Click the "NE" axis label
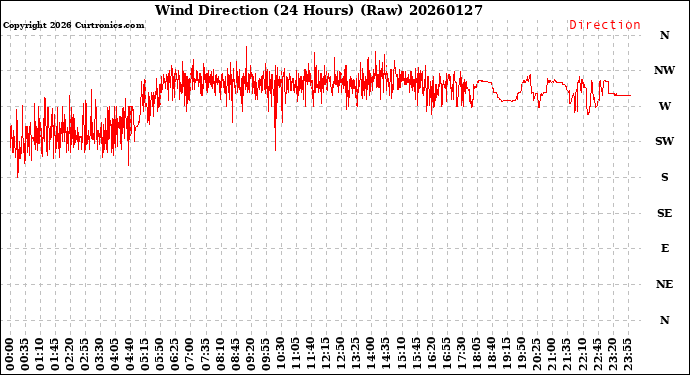 tap(664, 284)
